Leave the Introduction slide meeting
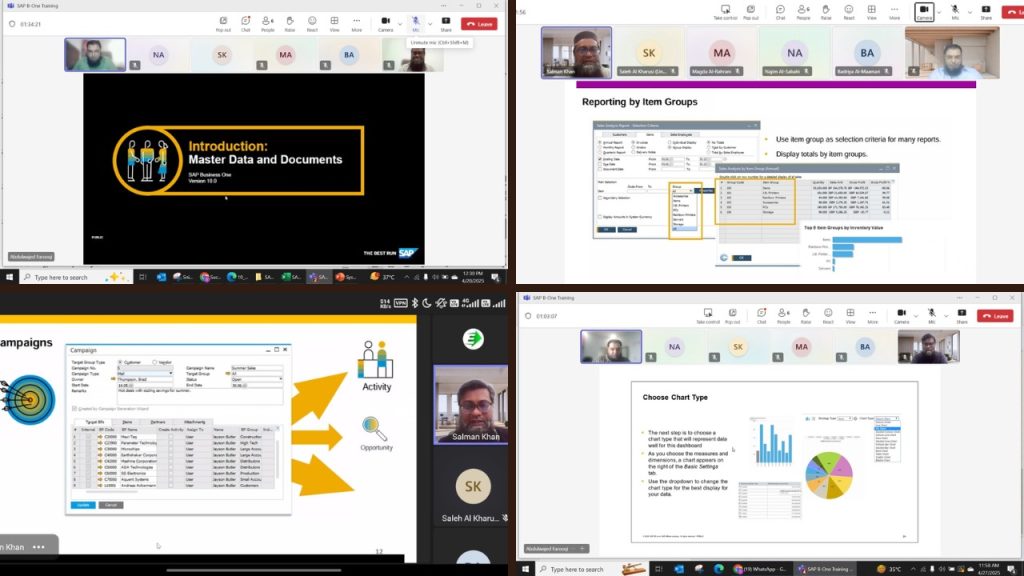Image resolution: width=1024 pixels, height=576 pixels. [479, 24]
